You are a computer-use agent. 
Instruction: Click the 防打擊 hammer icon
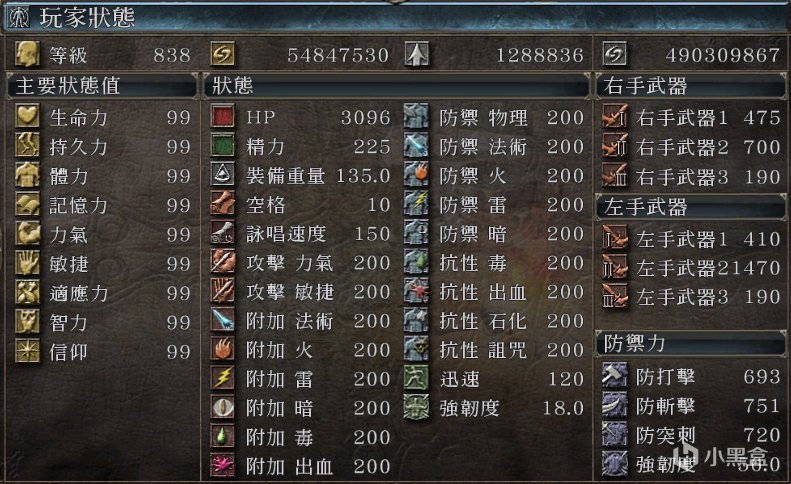click(614, 375)
